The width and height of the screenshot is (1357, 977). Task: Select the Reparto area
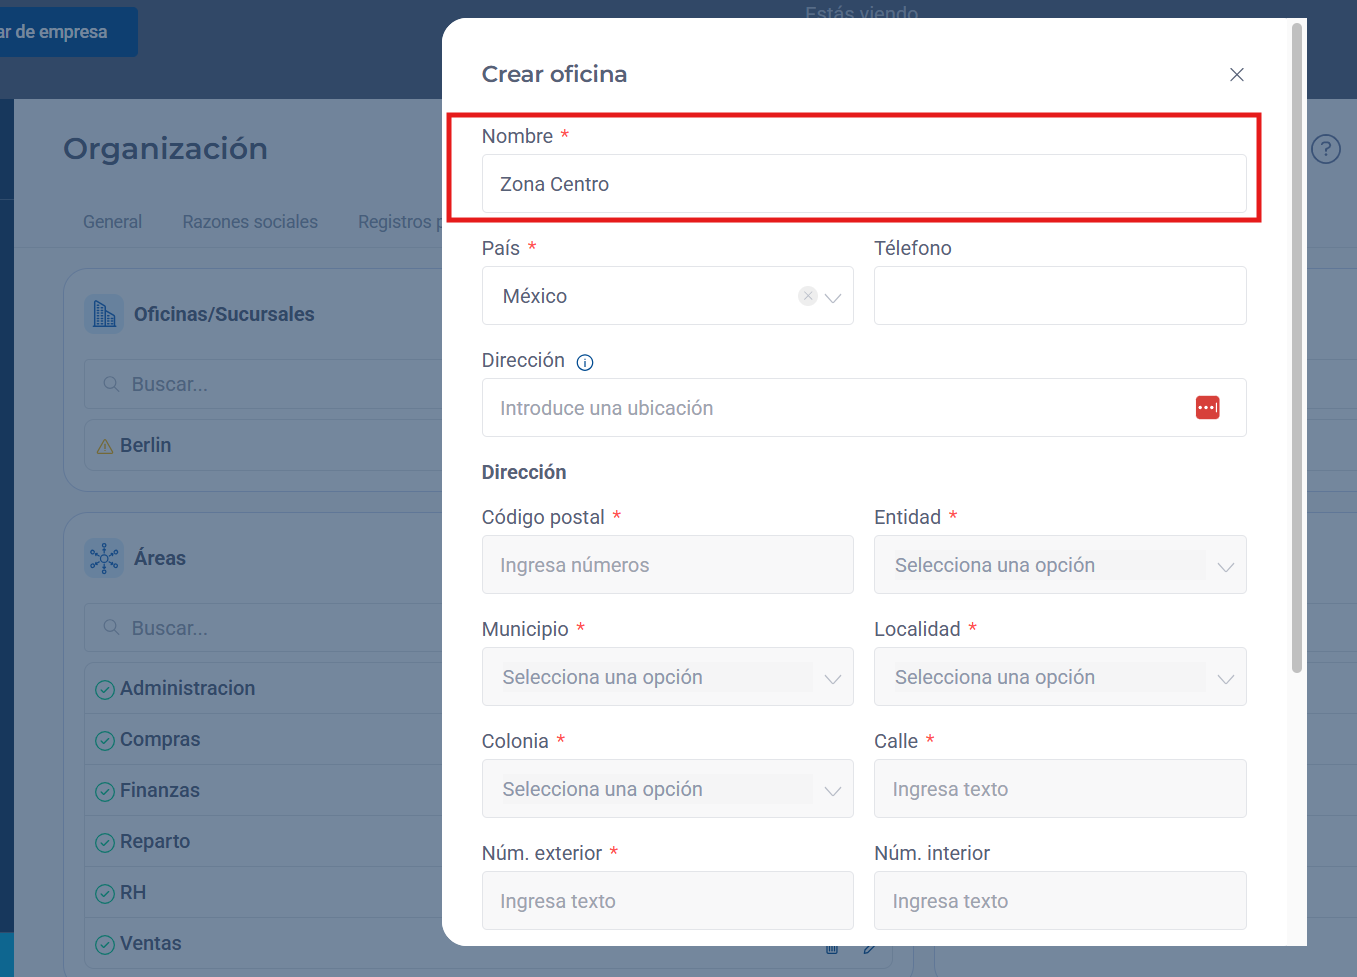coord(264,841)
